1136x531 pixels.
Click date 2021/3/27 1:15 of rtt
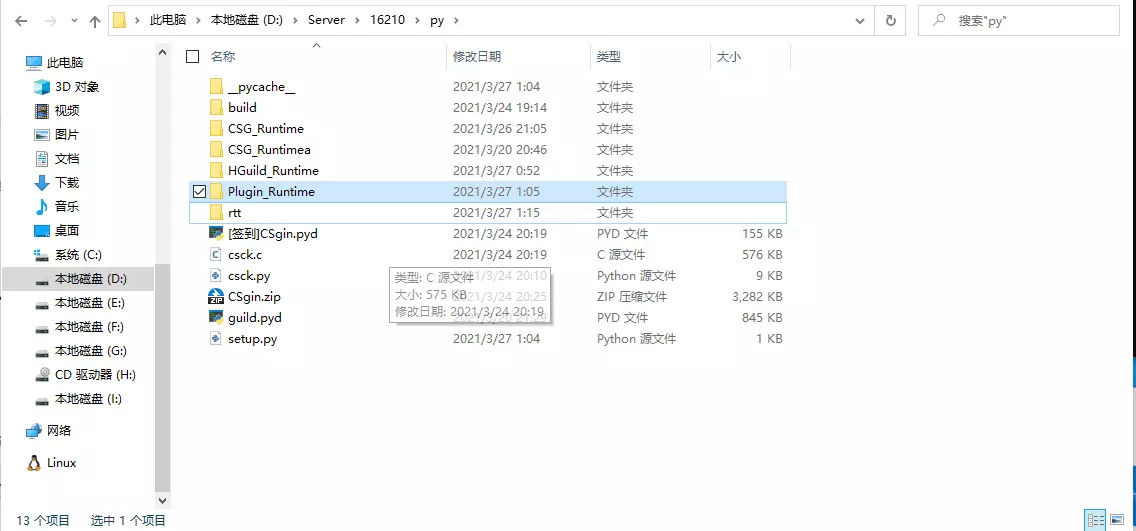pos(496,213)
